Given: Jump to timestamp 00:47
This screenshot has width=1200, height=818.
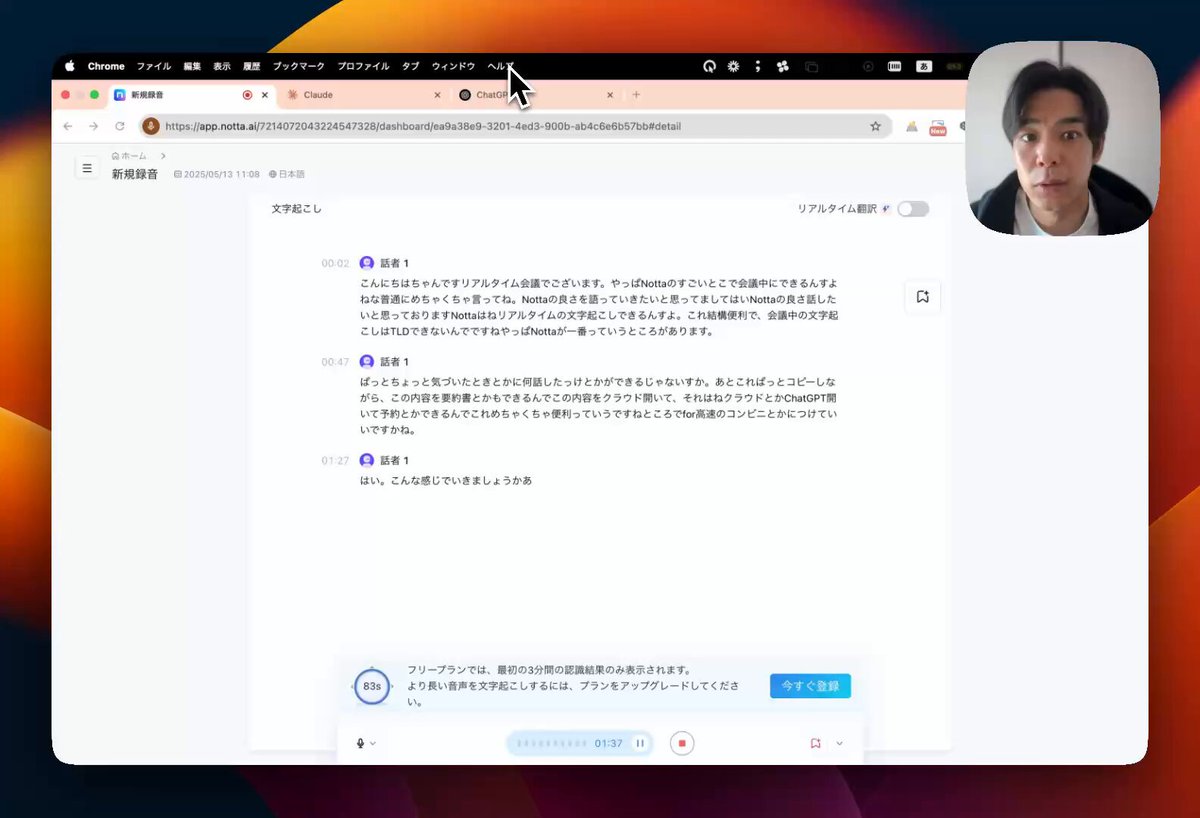Looking at the screenshot, I should pos(335,362).
